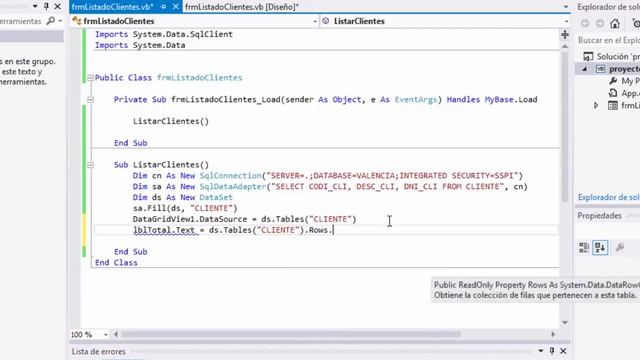The height and width of the screenshot is (360, 640).
Task: Click the horizontal scrollbar thumb
Action: (291, 334)
